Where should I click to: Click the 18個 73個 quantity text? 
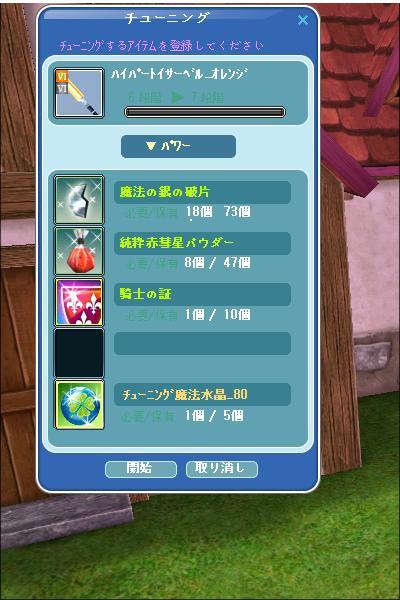pos(218,212)
